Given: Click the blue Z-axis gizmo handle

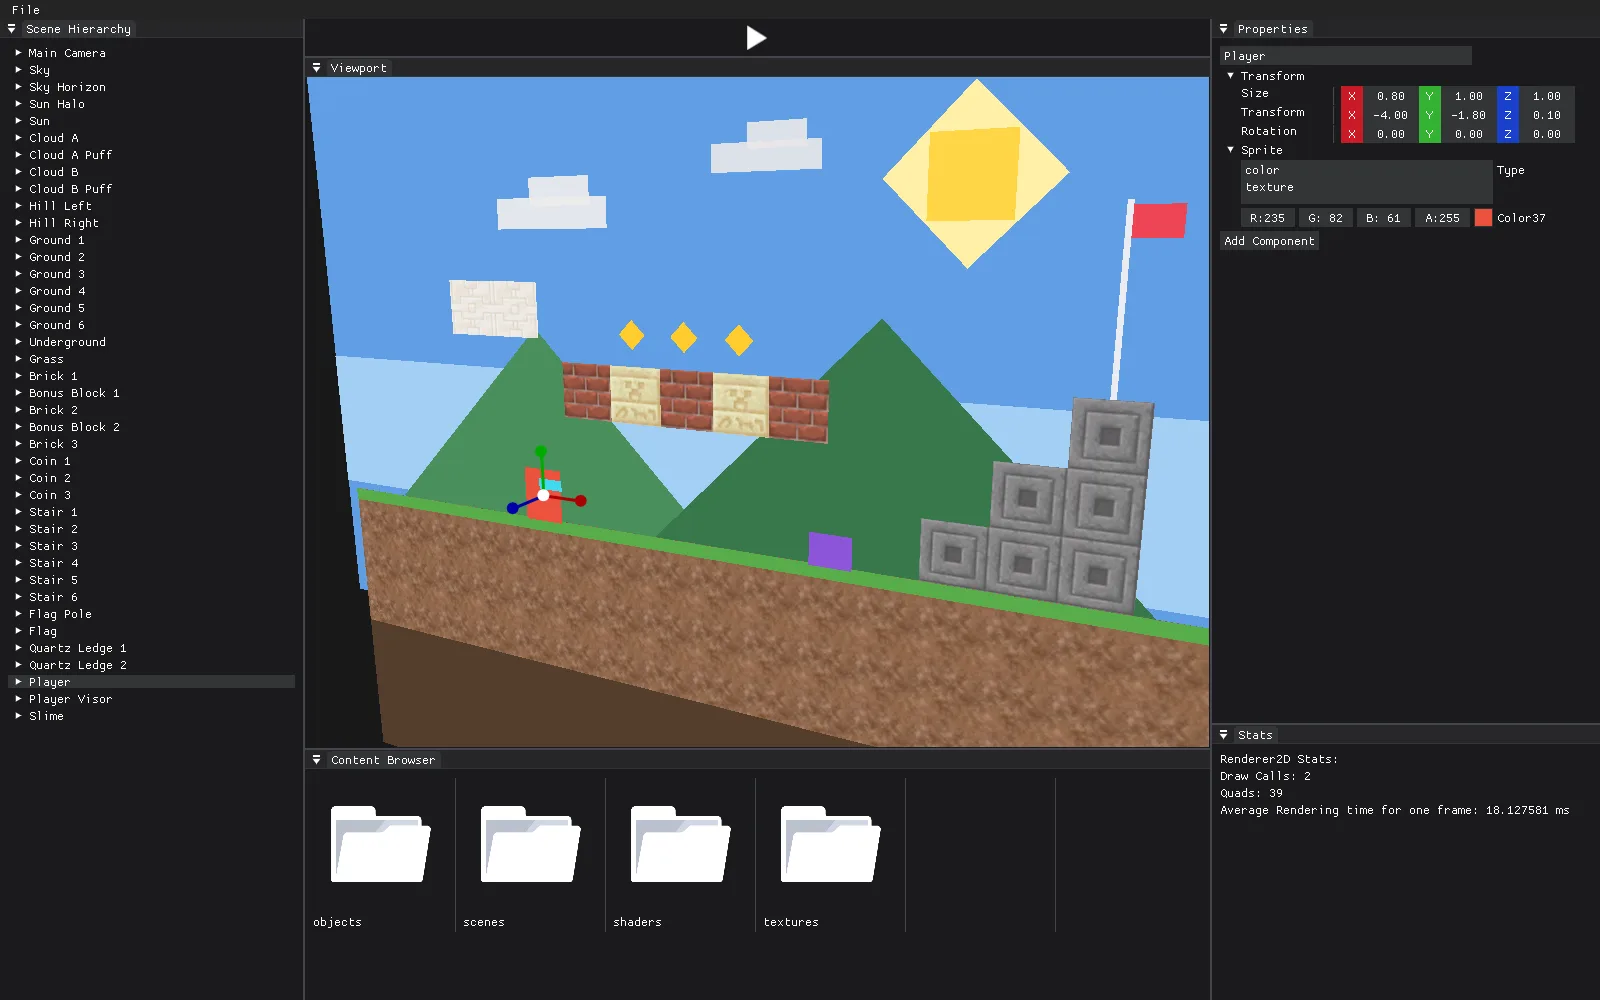Looking at the screenshot, I should click(513, 508).
